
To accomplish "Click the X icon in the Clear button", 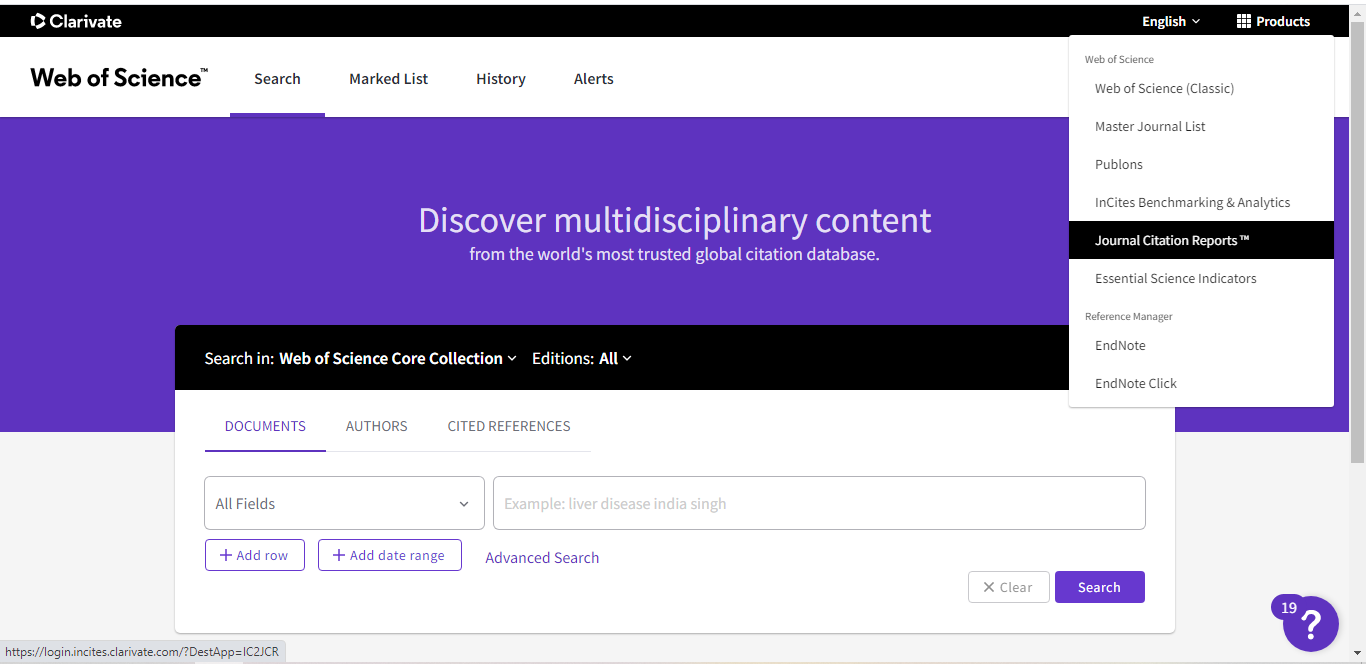I will point(991,587).
